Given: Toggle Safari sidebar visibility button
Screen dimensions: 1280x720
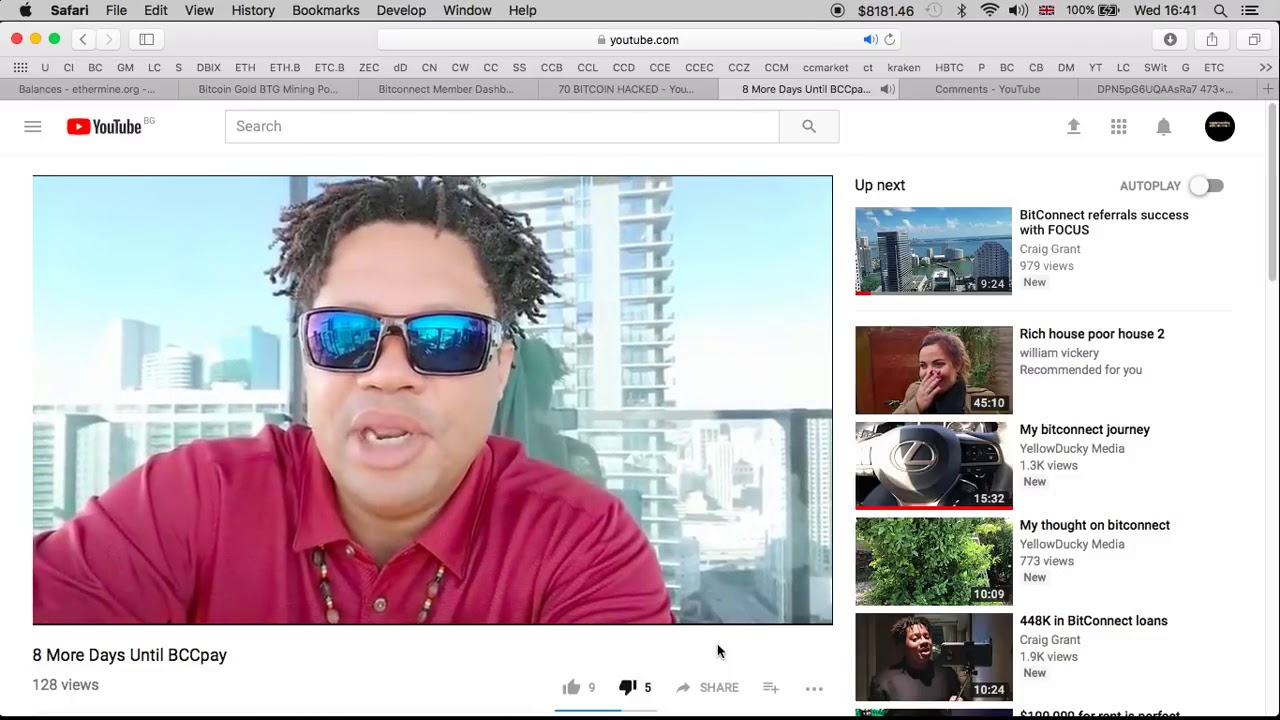Looking at the screenshot, I should coord(146,39).
